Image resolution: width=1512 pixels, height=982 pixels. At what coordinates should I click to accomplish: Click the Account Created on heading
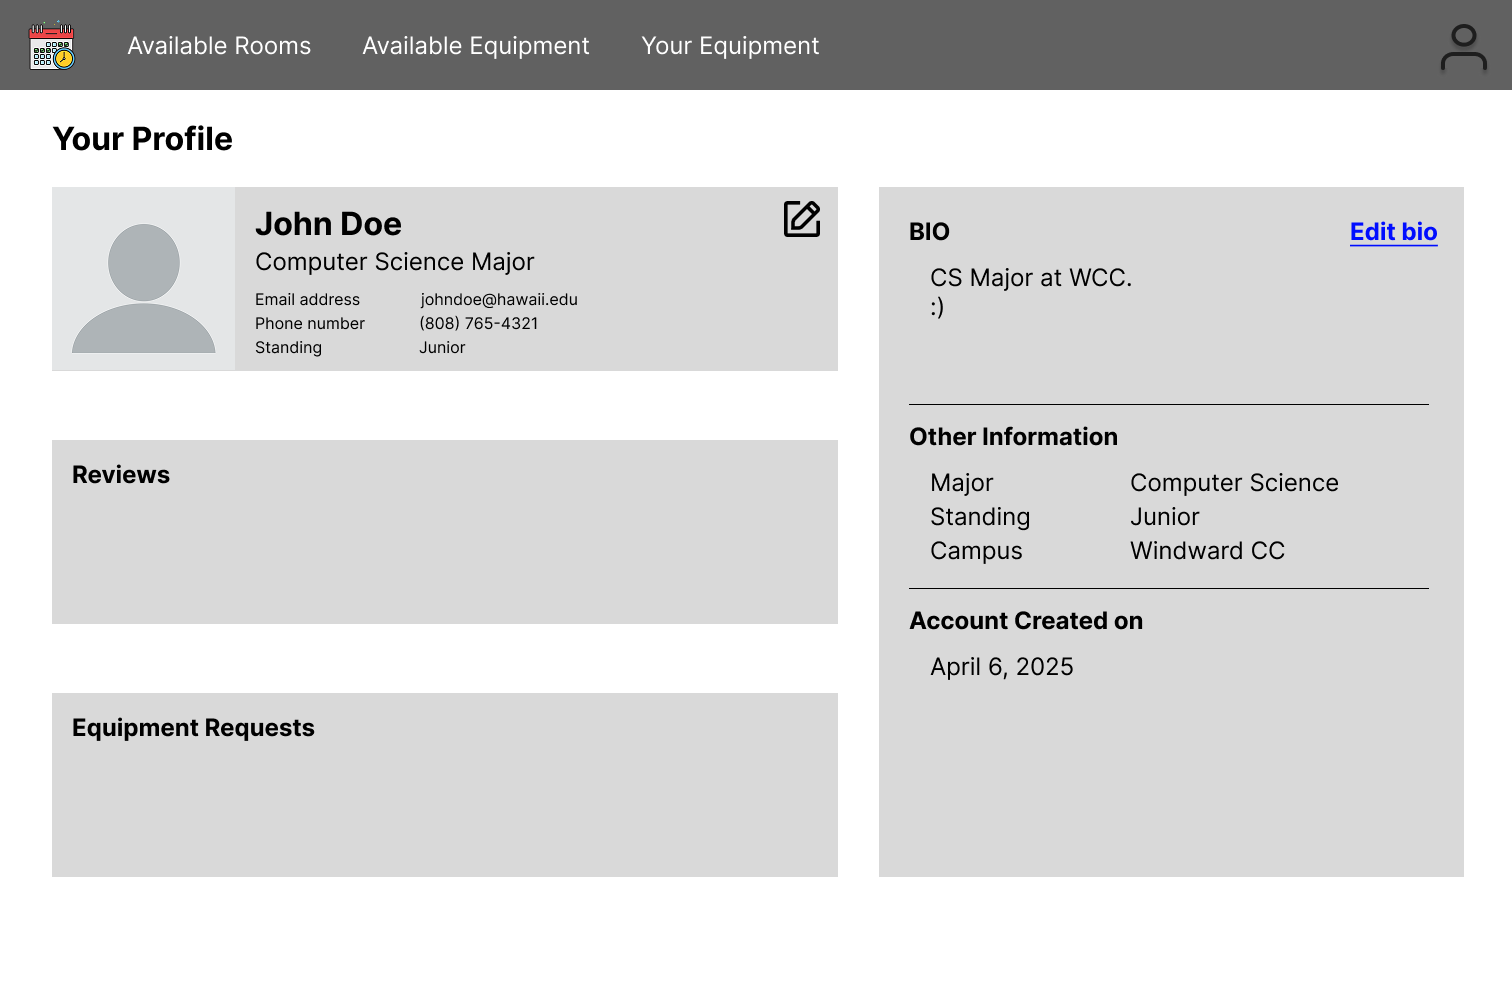pos(1025,621)
